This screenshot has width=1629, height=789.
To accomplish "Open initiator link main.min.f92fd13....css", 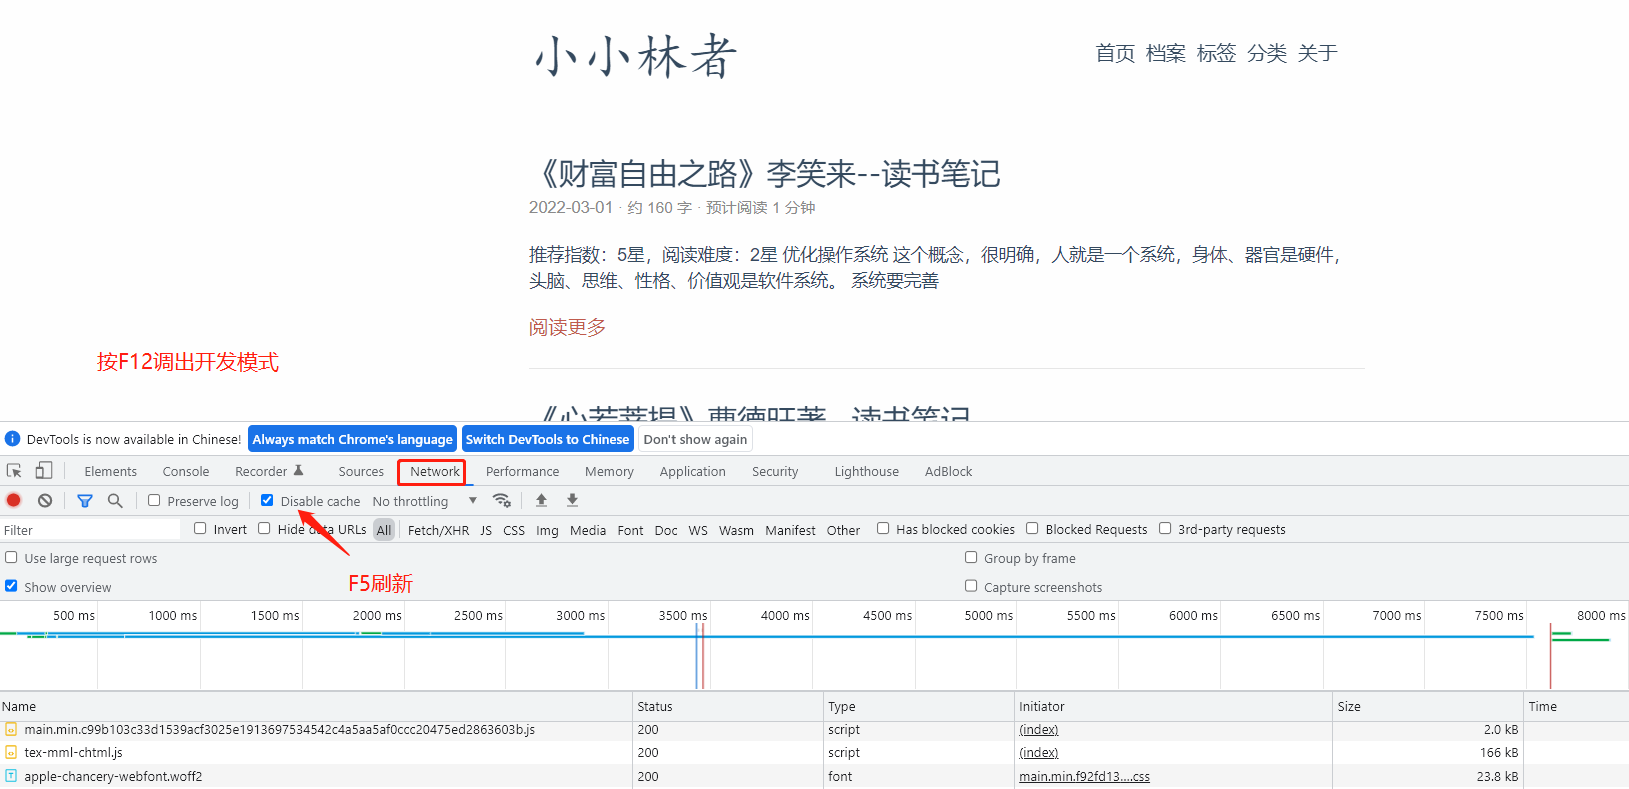I will click(x=1084, y=776).
